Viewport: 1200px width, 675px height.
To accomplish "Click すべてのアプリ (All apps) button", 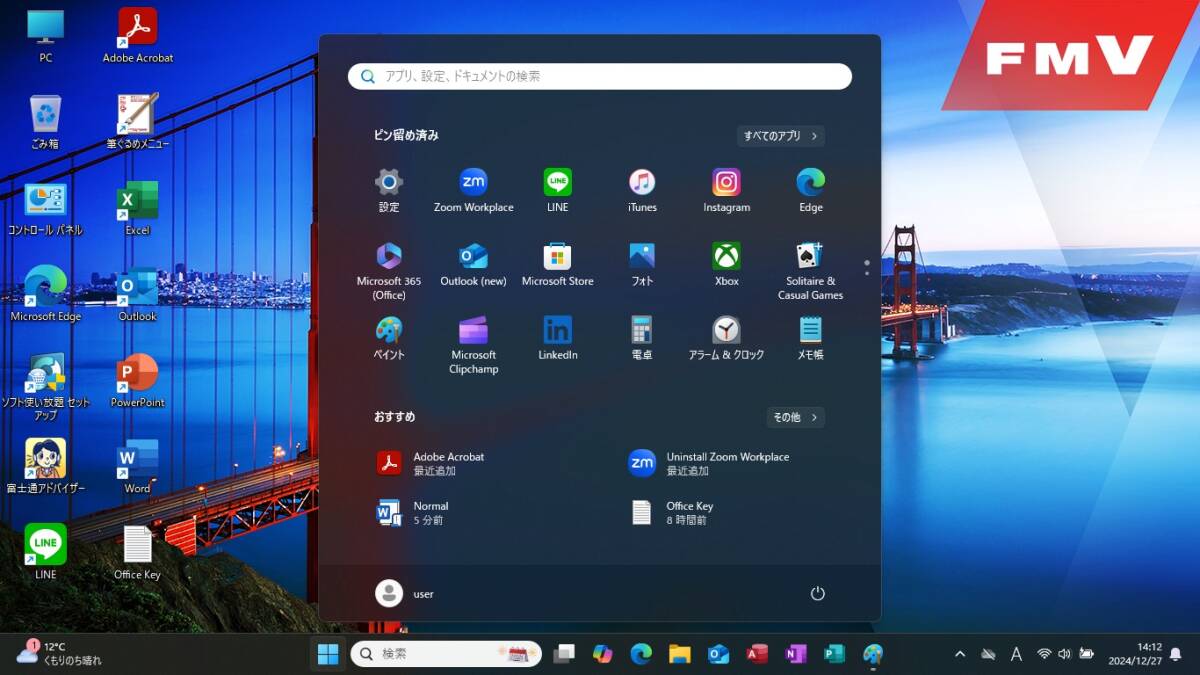I will pyautogui.click(x=780, y=136).
